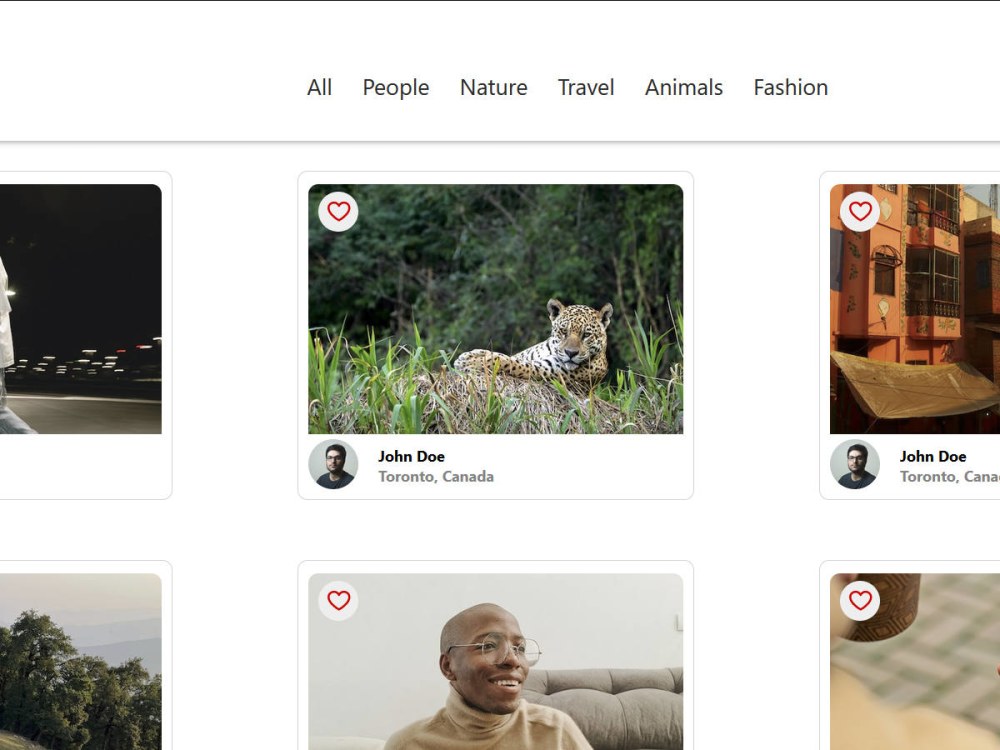
Task: Open the night street photo
Action: click(80, 309)
